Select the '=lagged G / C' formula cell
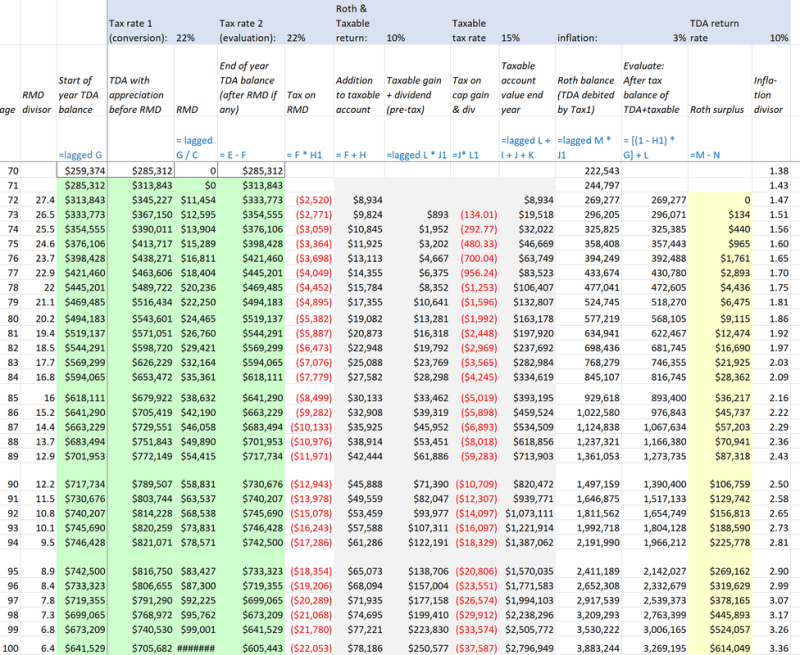 coord(194,147)
